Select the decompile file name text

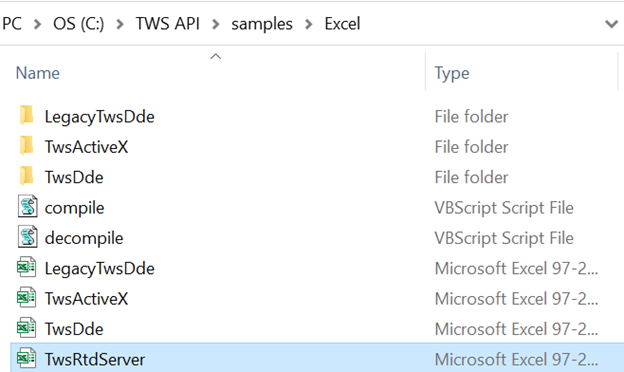coord(84,238)
